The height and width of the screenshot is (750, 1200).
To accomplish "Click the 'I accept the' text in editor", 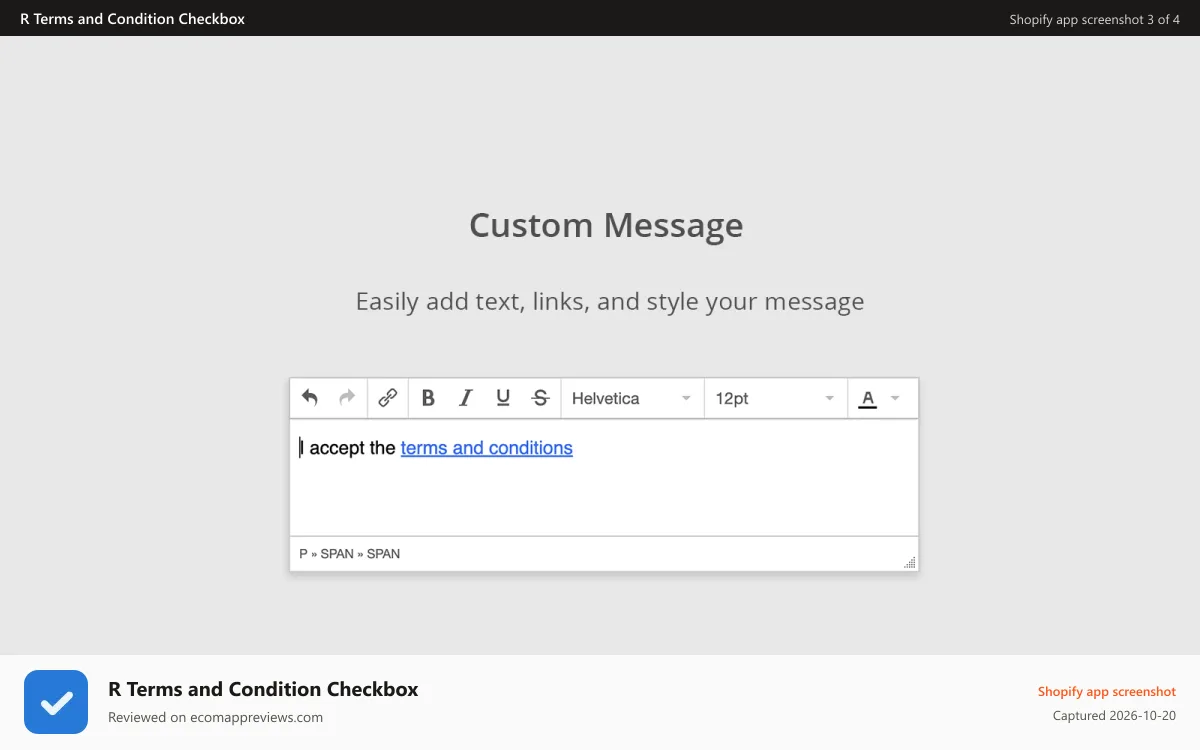I will click(348, 448).
